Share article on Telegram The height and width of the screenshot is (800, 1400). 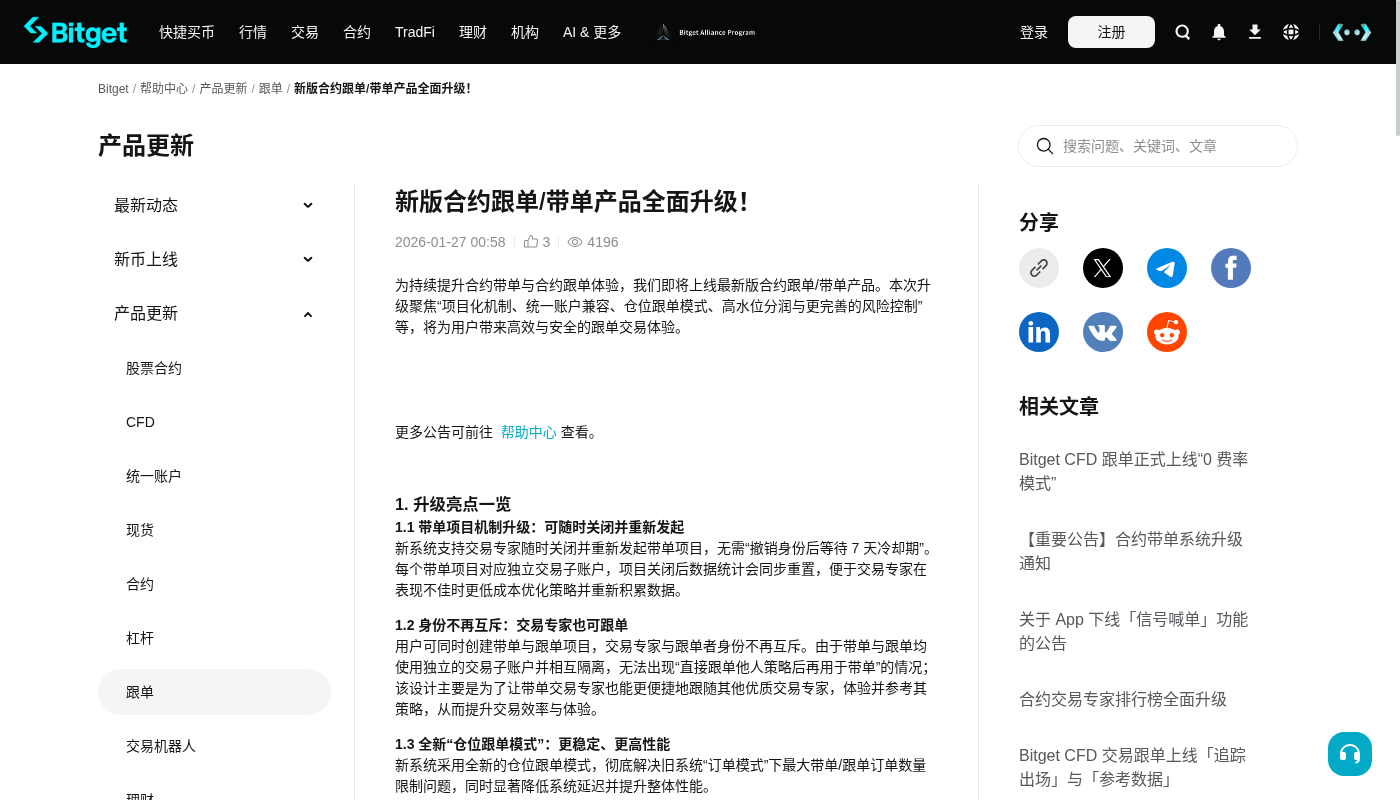click(x=1167, y=268)
